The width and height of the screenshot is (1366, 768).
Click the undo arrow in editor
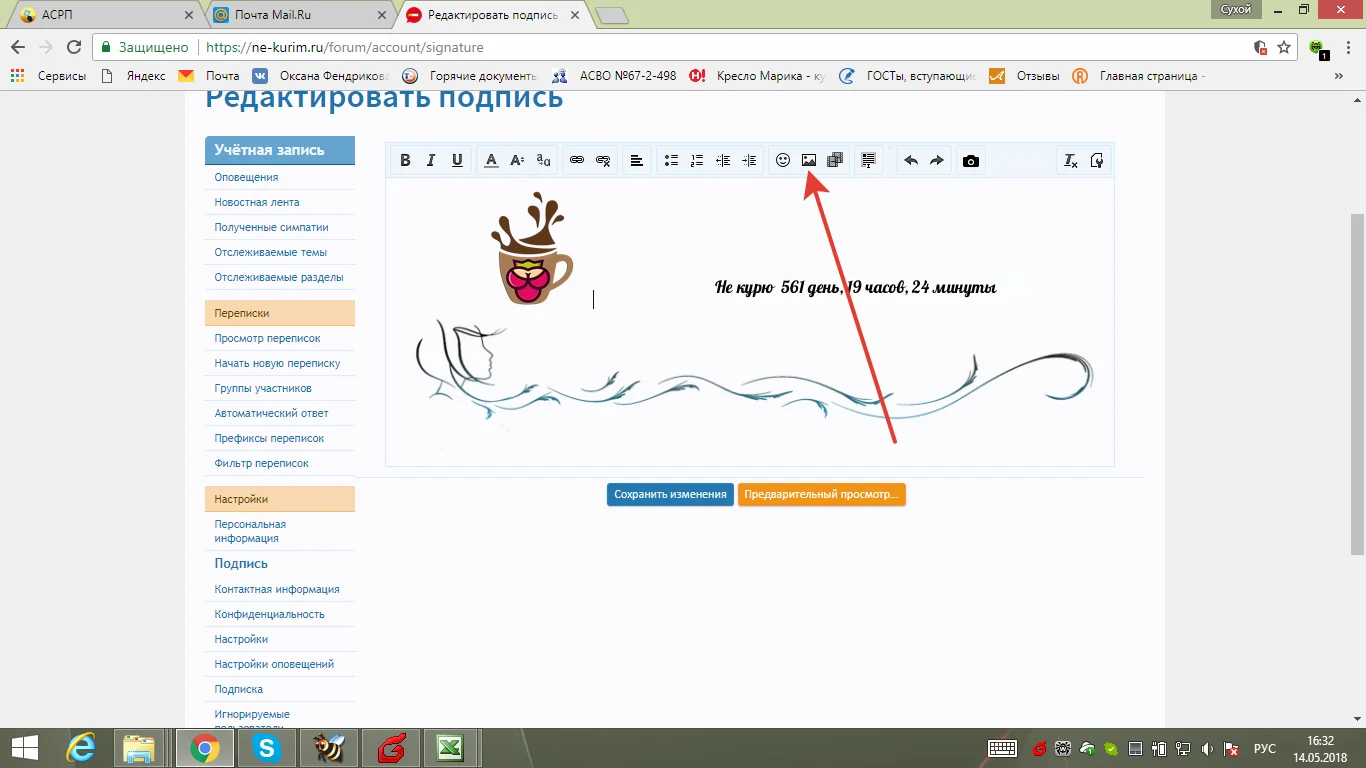tap(911, 161)
